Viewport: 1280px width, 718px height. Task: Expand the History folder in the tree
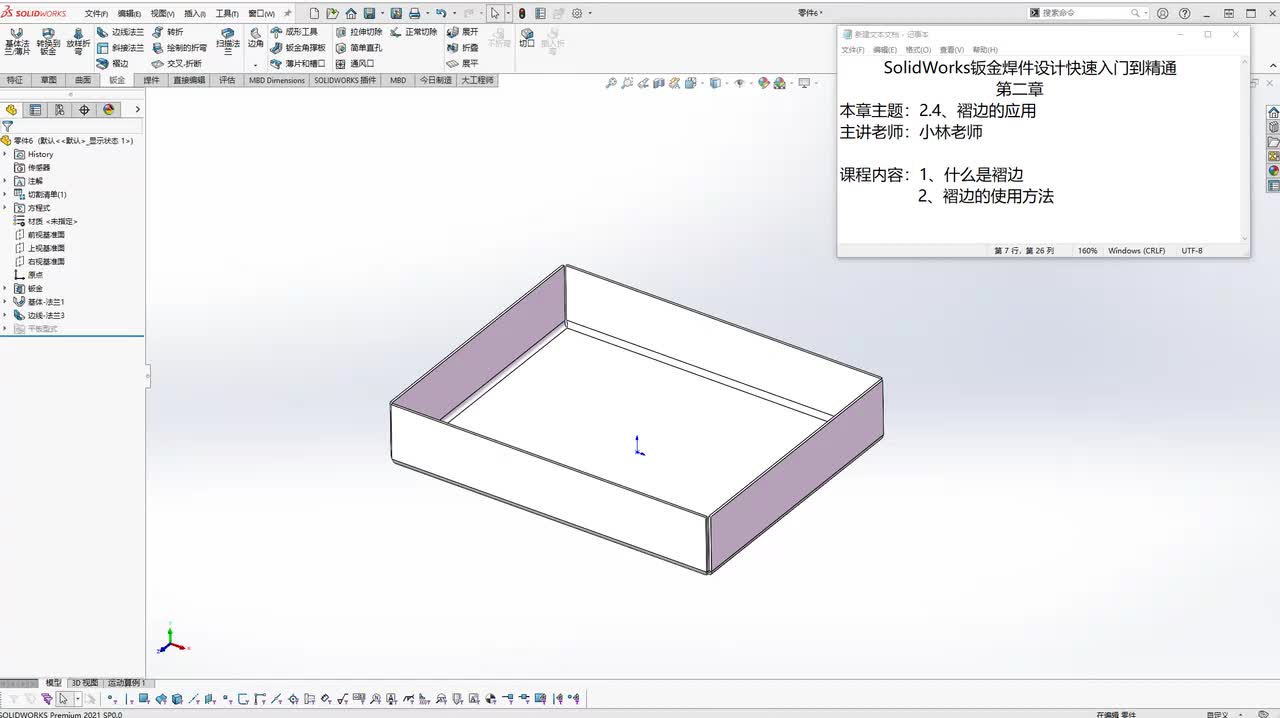coord(5,154)
